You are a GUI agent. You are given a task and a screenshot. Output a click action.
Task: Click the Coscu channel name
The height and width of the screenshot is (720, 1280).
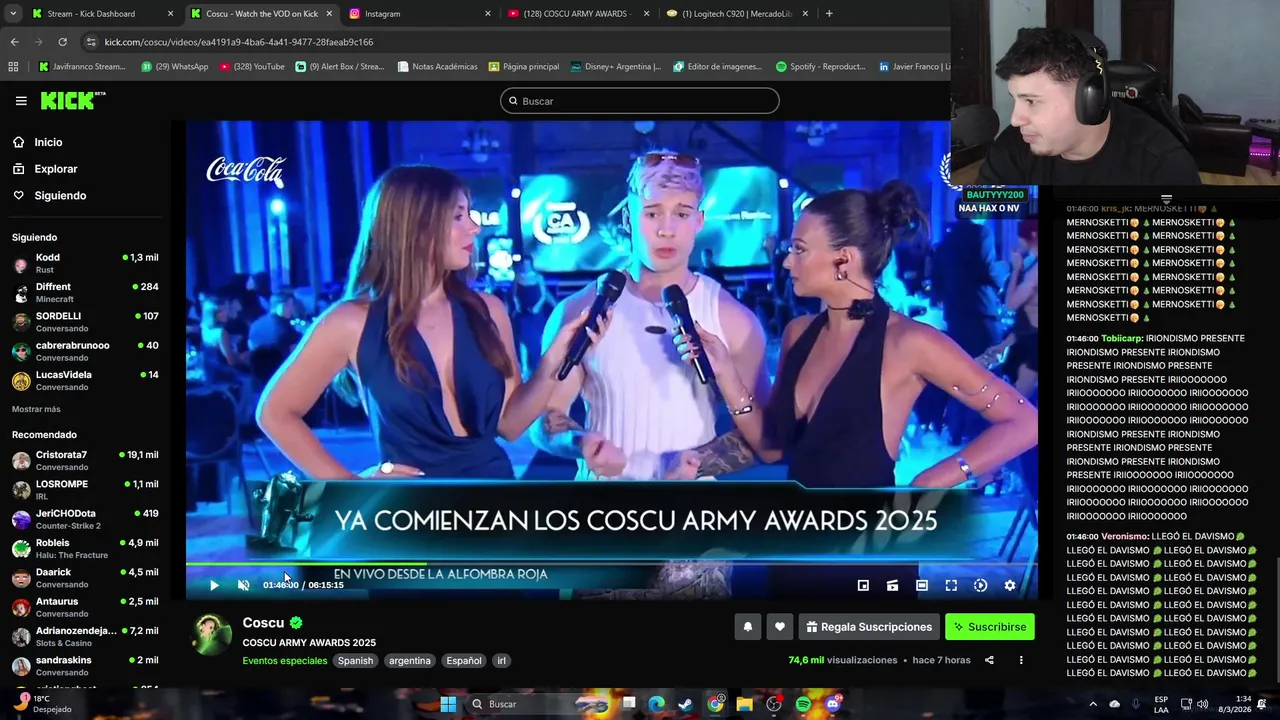(263, 623)
